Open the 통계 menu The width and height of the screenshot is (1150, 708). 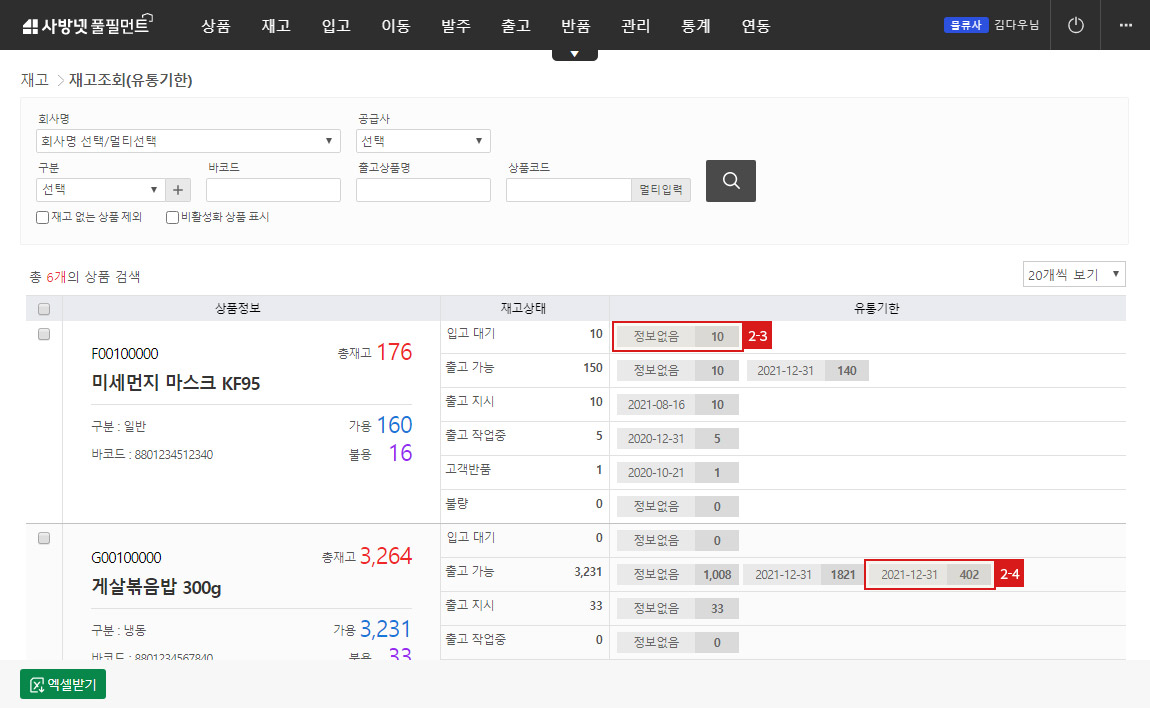[695, 26]
